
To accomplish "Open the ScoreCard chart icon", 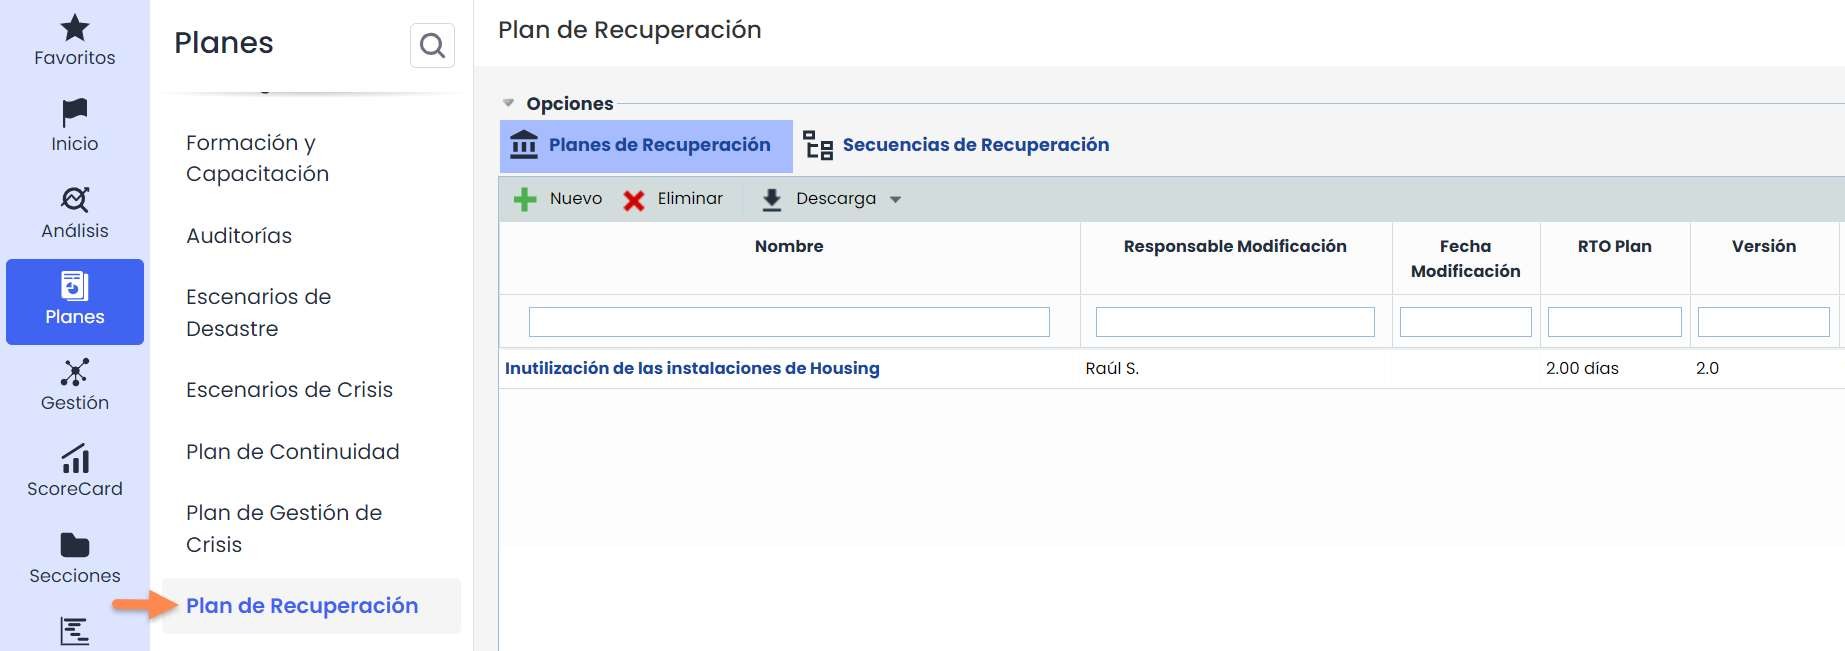I will 75,459.
